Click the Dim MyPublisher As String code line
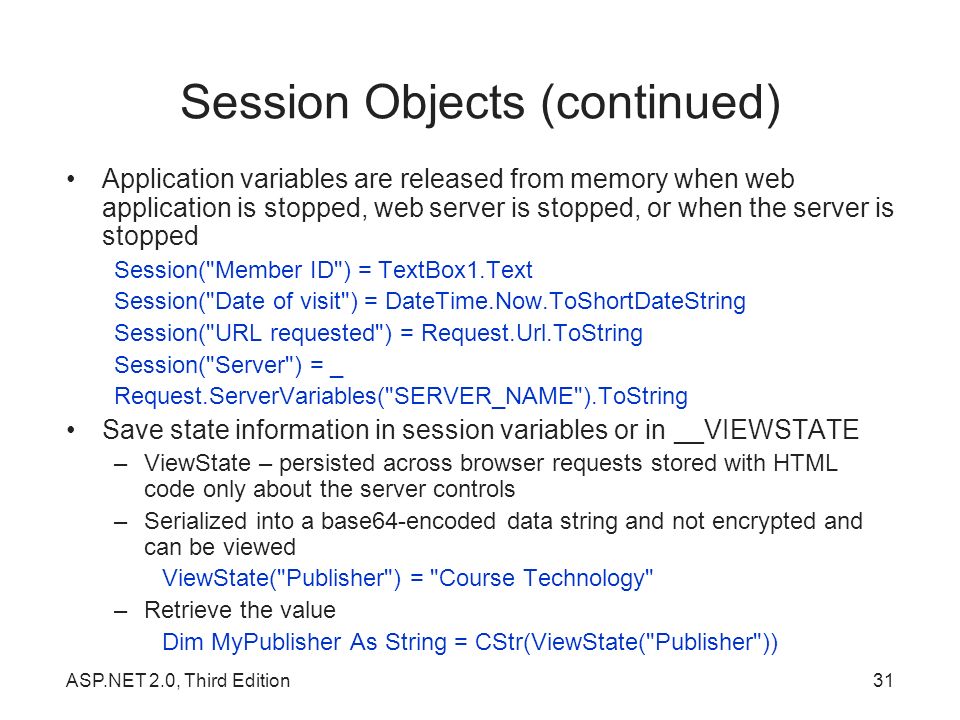 click(470, 642)
